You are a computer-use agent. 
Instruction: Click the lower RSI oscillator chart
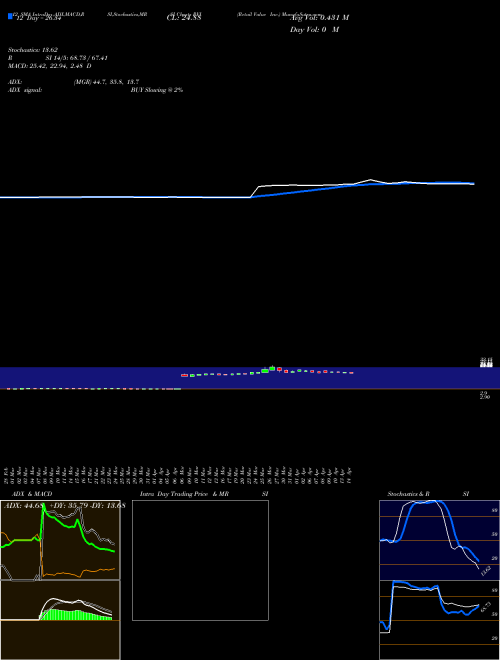pos(439,620)
